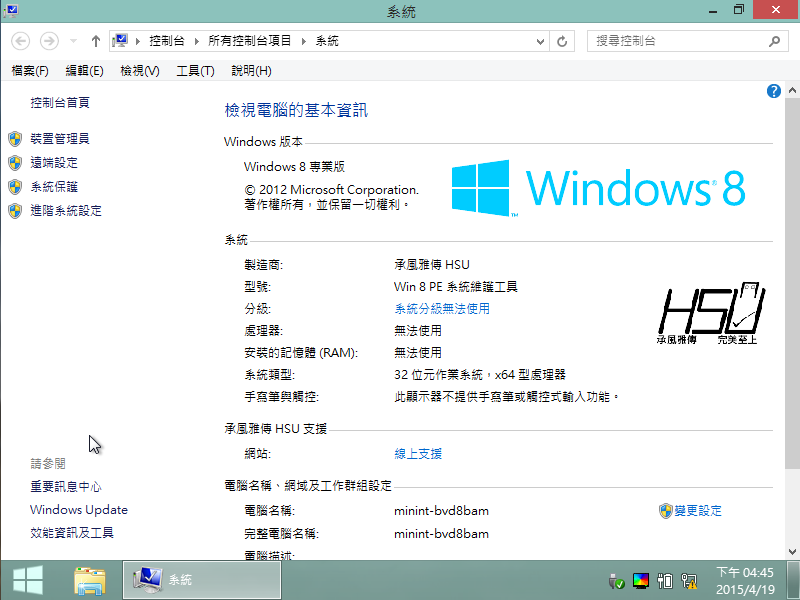Image resolution: width=800 pixels, height=600 pixels.
Task: Select the text 承風雅傳 HSU manufacturer value
Action: pyautogui.click(x=432, y=264)
